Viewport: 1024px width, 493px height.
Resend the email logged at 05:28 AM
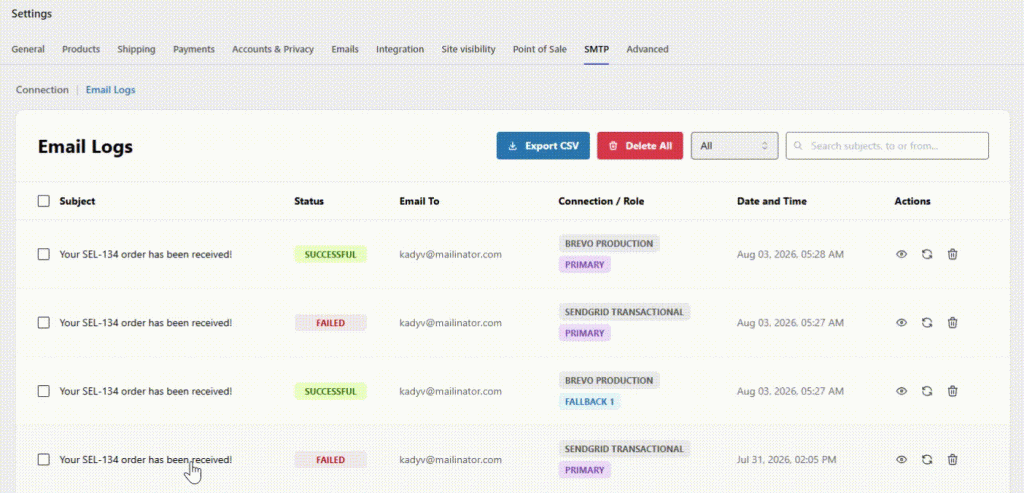[x=927, y=254]
